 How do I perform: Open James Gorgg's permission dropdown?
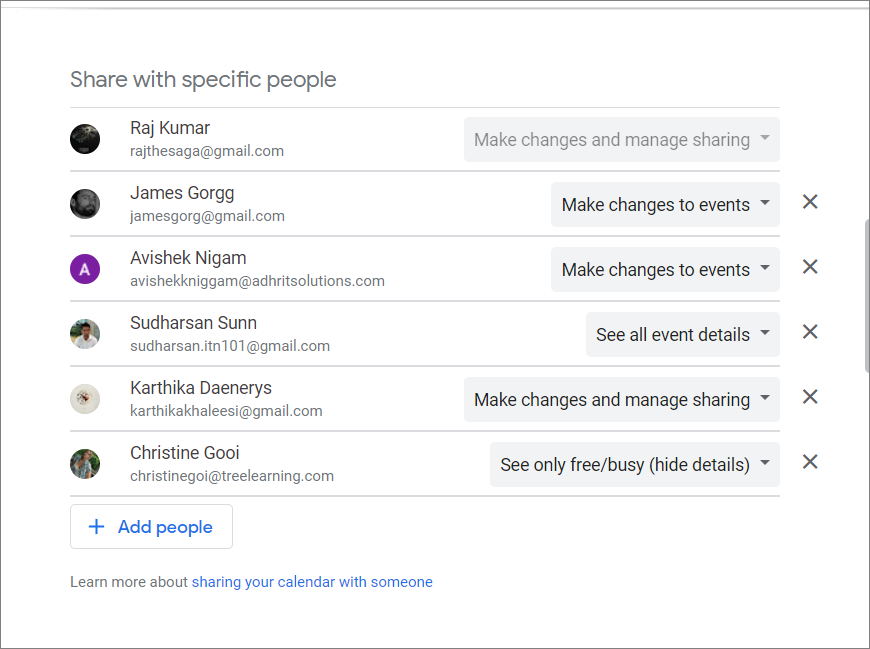click(x=665, y=204)
